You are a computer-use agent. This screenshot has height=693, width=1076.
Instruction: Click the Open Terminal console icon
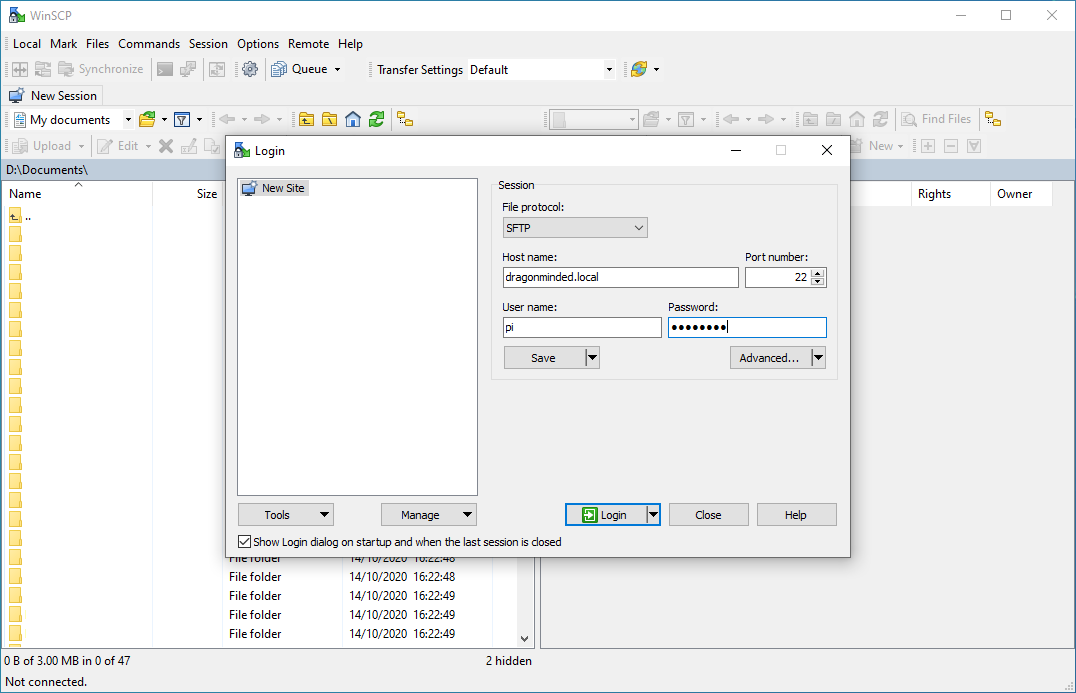point(165,69)
